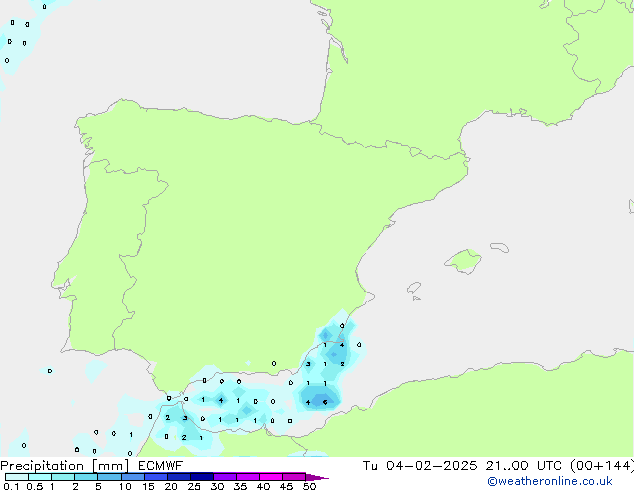Click the Ibiza island outline
Image resolution: width=634 pixels, height=490 pixels.
coord(414,288)
